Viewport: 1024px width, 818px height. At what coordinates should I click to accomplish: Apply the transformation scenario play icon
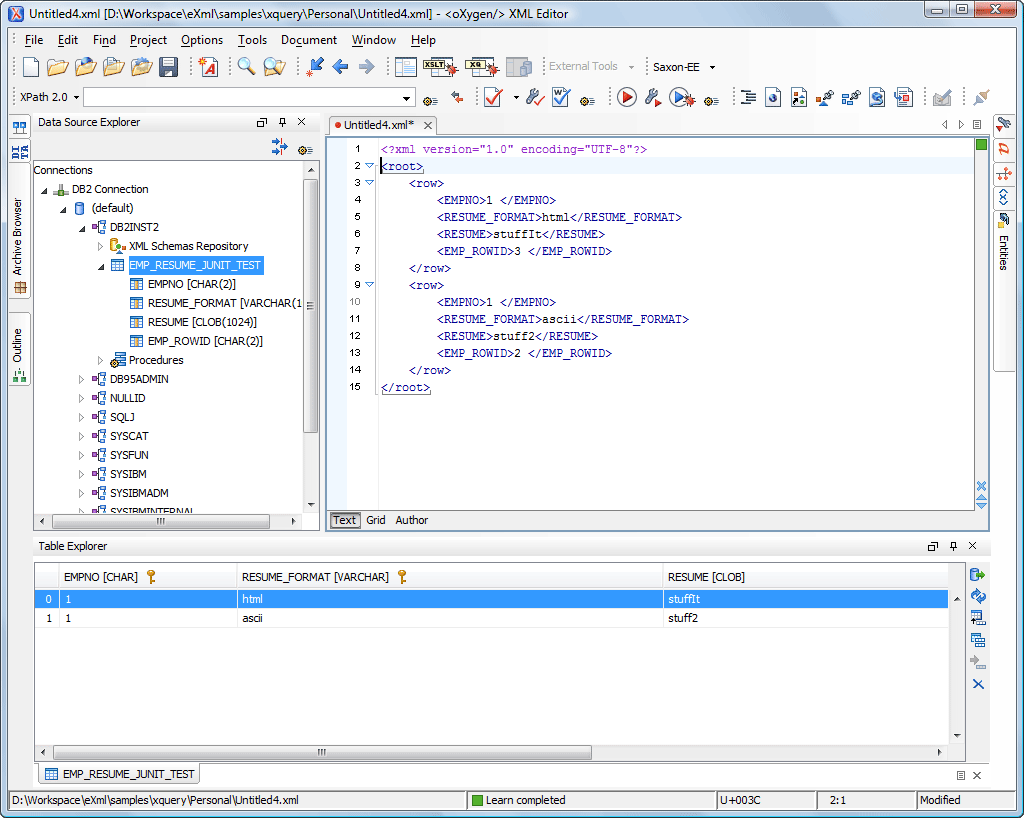(627, 98)
